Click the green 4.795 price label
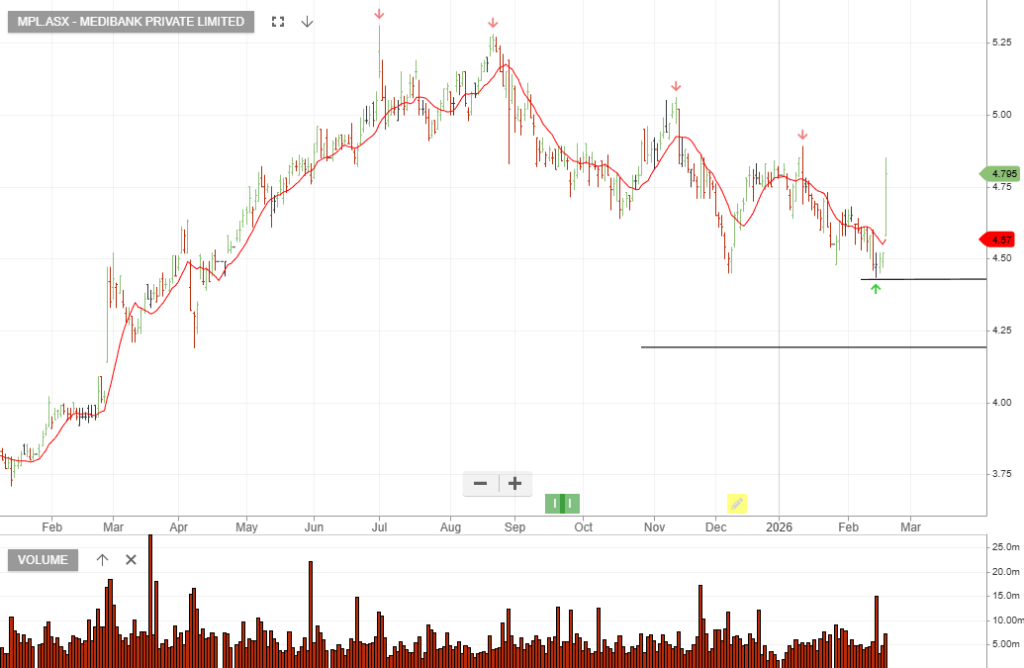The width and height of the screenshot is (1024, 668). pos(1000,174)
